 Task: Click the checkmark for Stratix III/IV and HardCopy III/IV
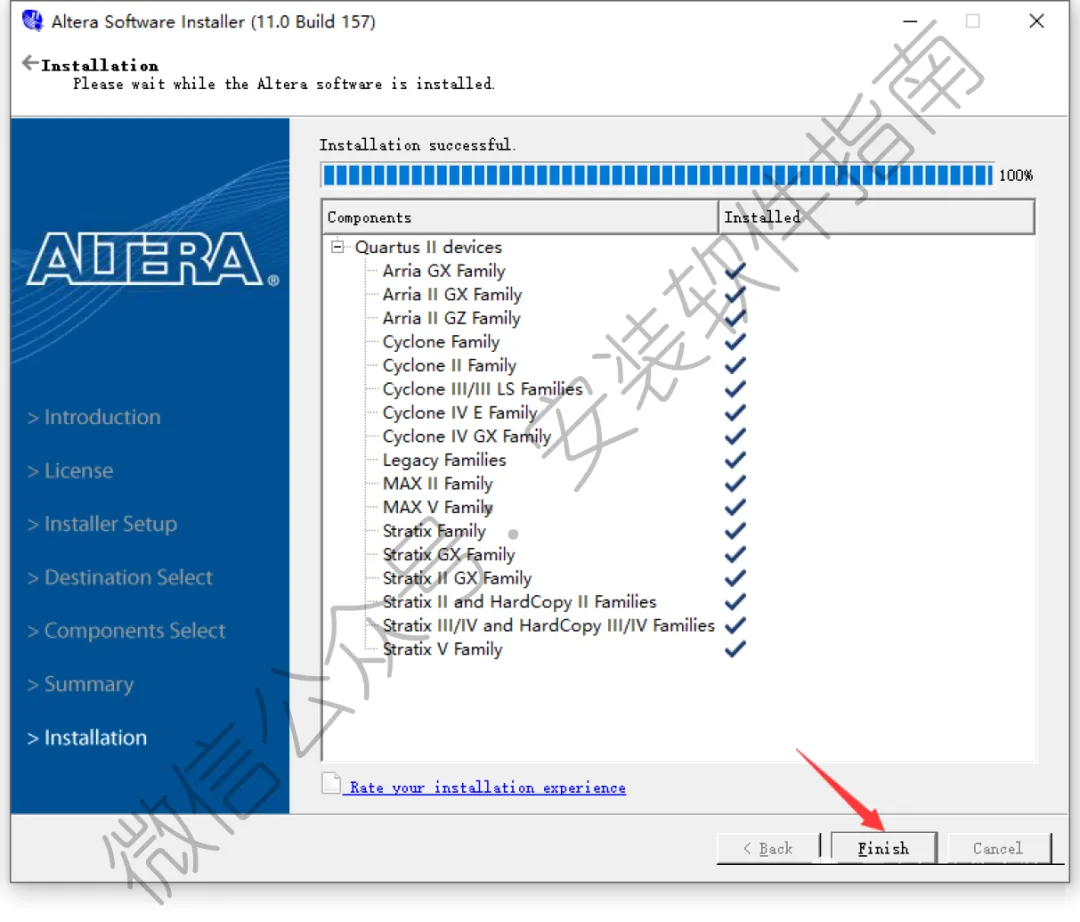pos(736,625)
